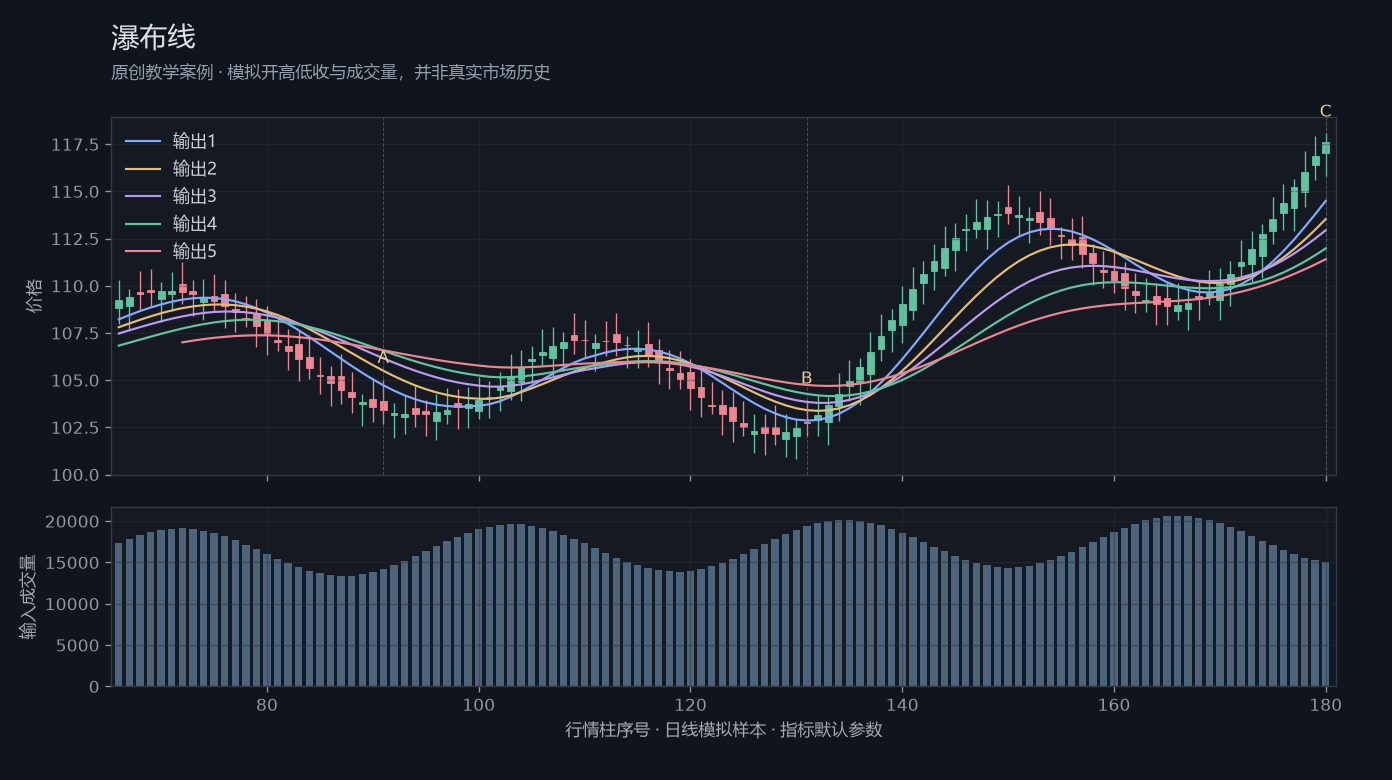Select legend entry 输出5
The height and width of the screenshot is (780, 1392).
coord(194,251)
